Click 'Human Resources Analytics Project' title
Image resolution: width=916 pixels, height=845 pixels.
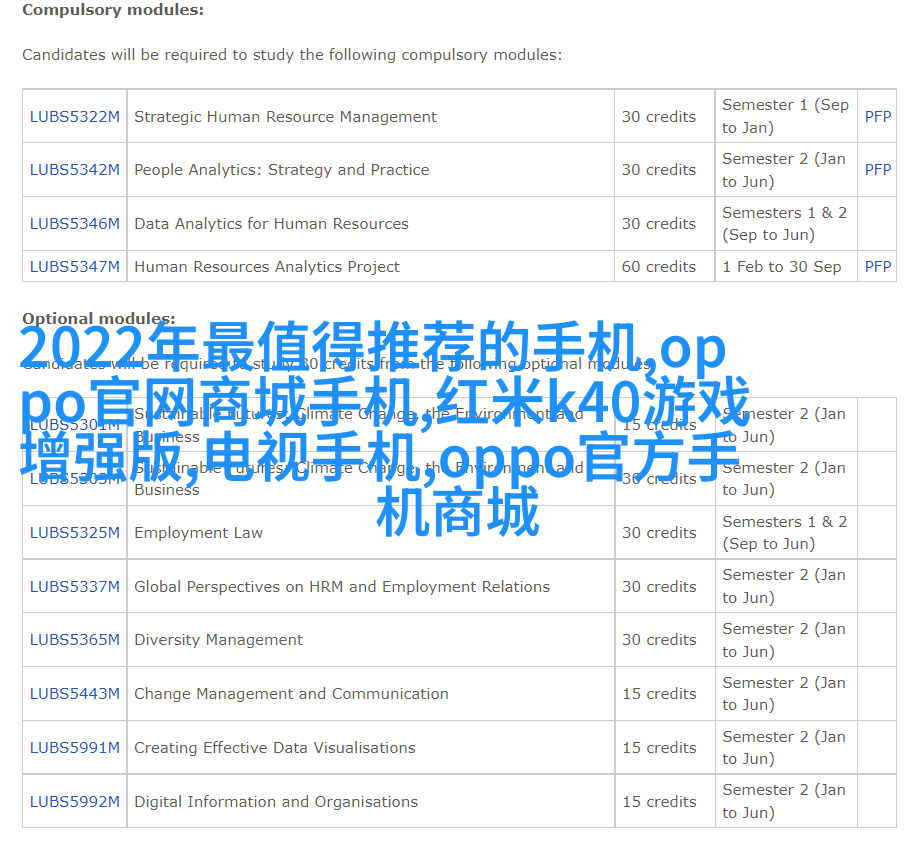click(267, 267)
